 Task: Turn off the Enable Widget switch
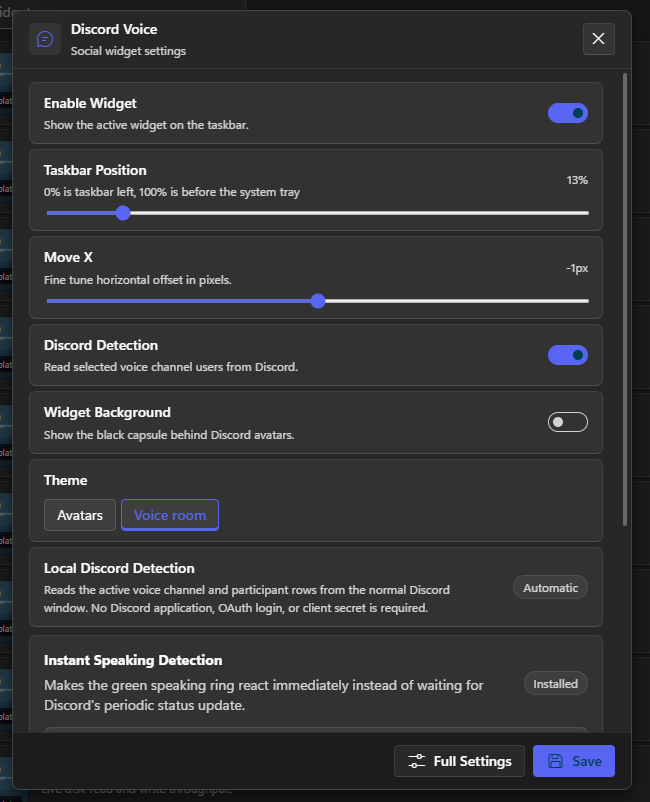[x=568, y=113]
